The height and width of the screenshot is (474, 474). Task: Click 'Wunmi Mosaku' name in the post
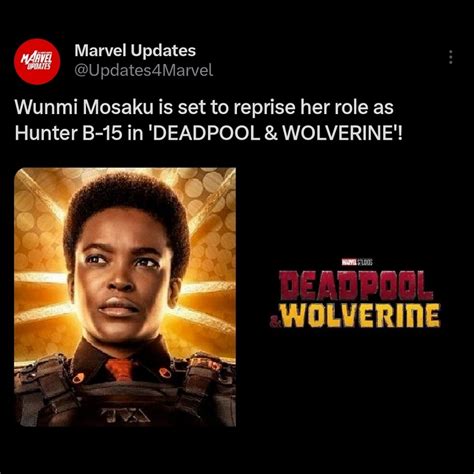(x=84, y=108)
